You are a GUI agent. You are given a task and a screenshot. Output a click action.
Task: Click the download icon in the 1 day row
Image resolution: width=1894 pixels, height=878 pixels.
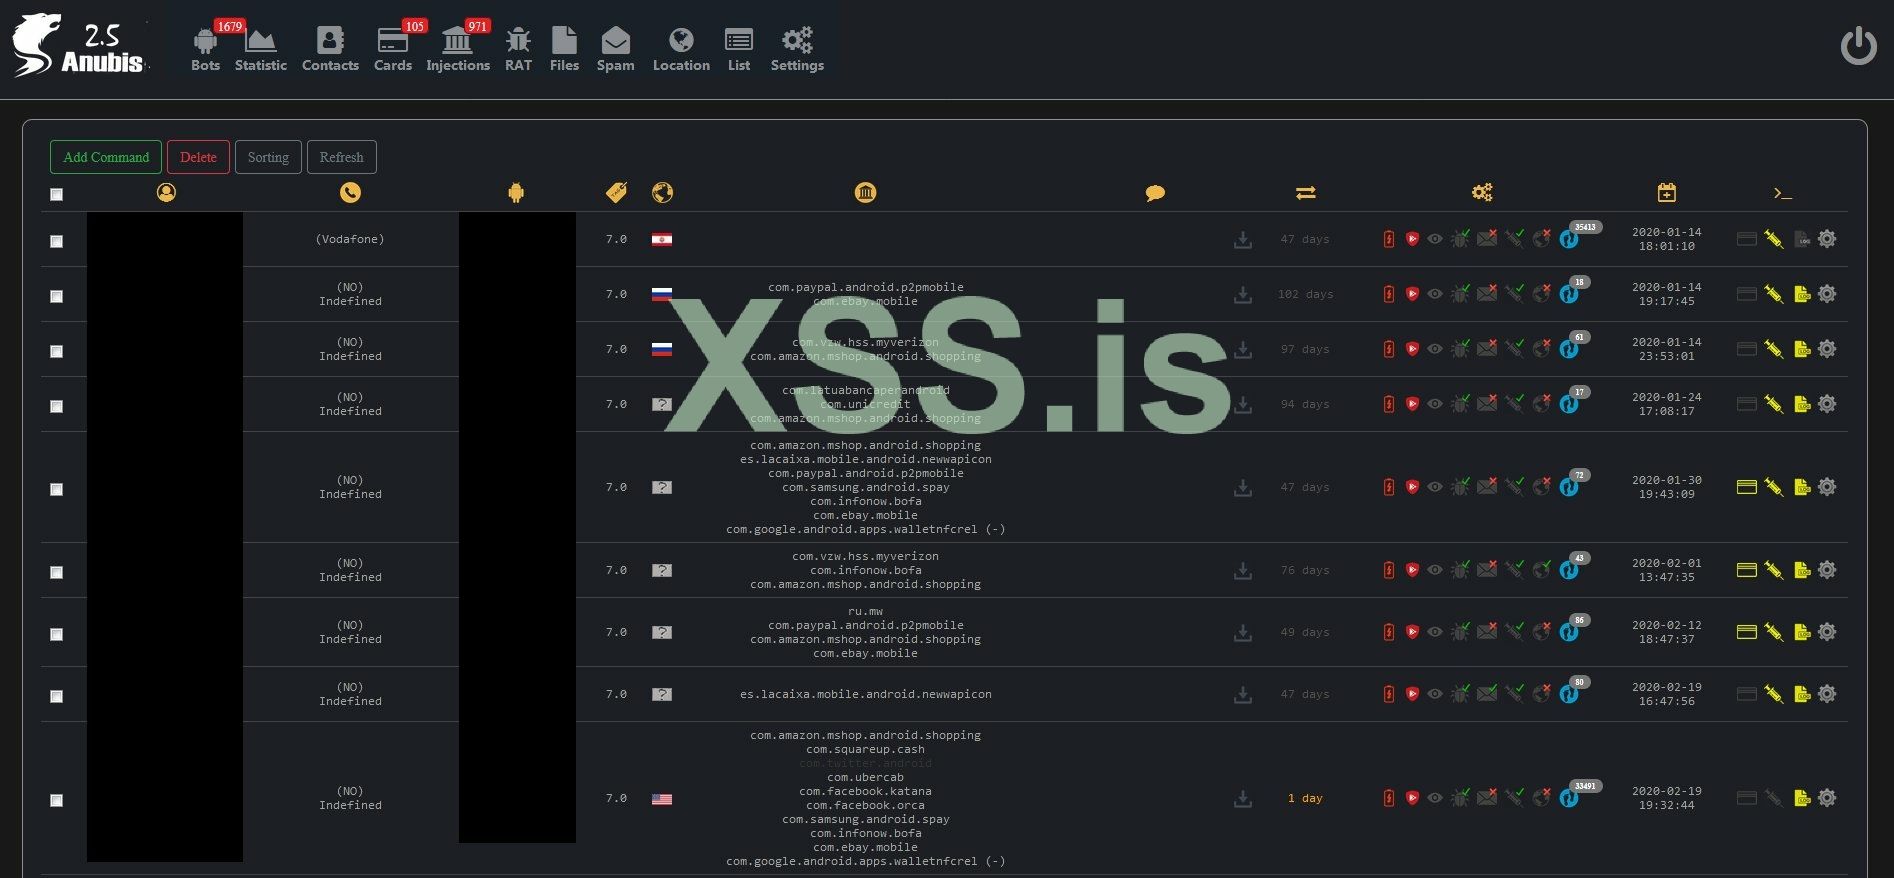1243,799
